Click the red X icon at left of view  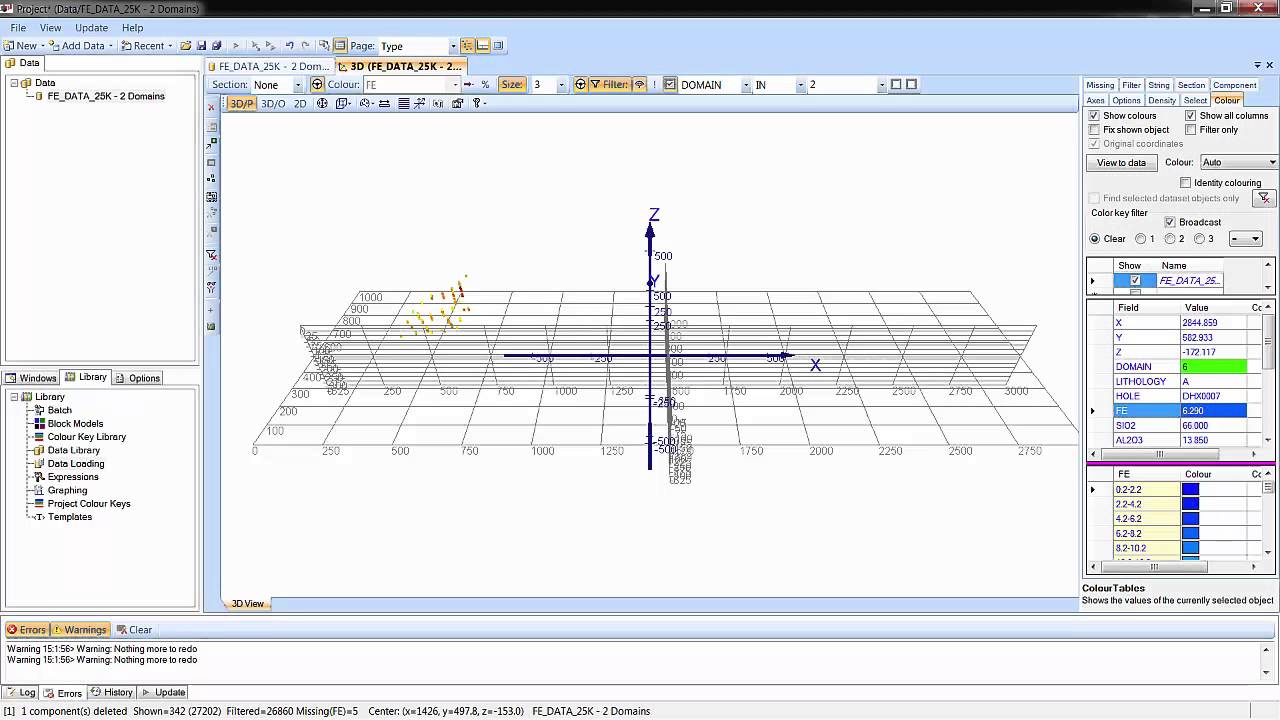click(x=211, y=107)
